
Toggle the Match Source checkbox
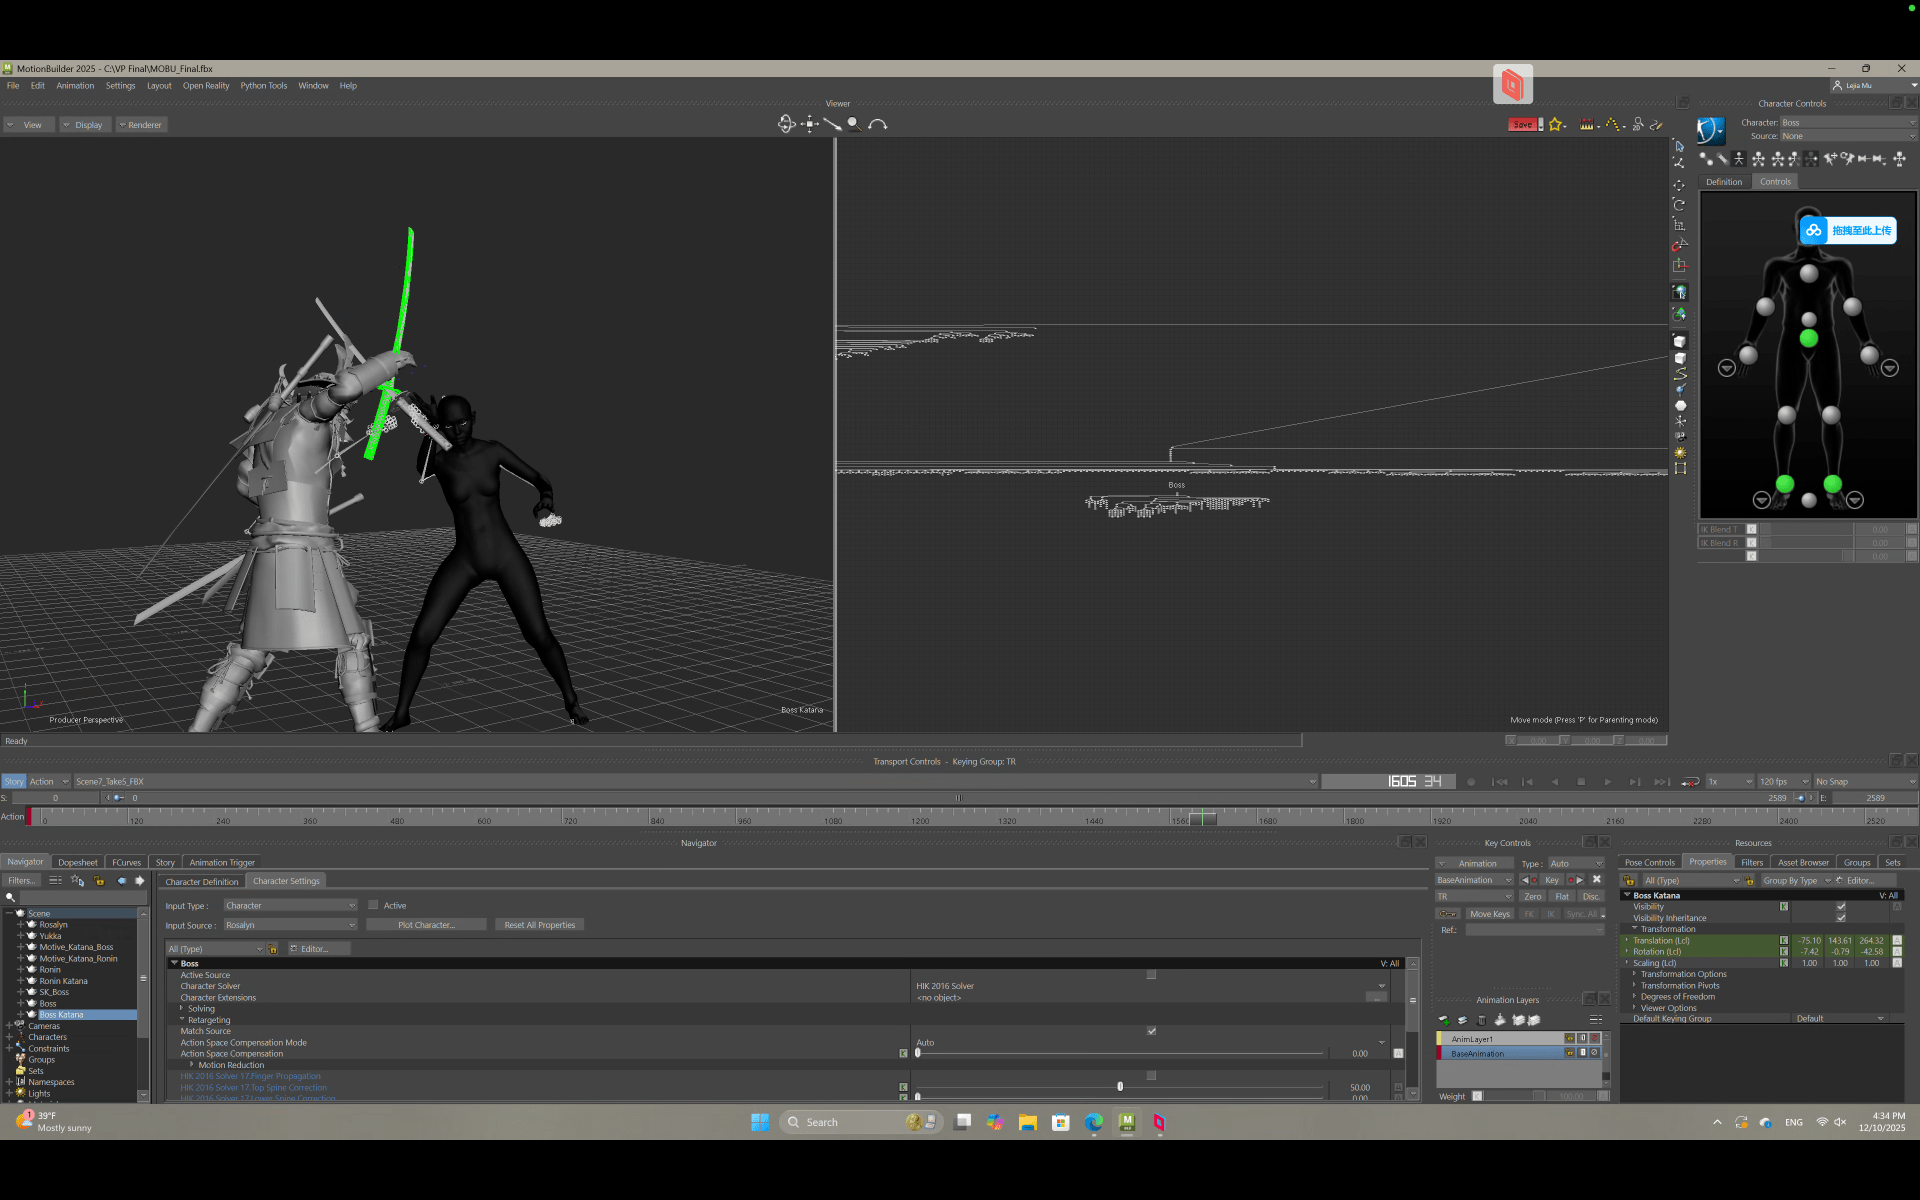(1151, 1031)
